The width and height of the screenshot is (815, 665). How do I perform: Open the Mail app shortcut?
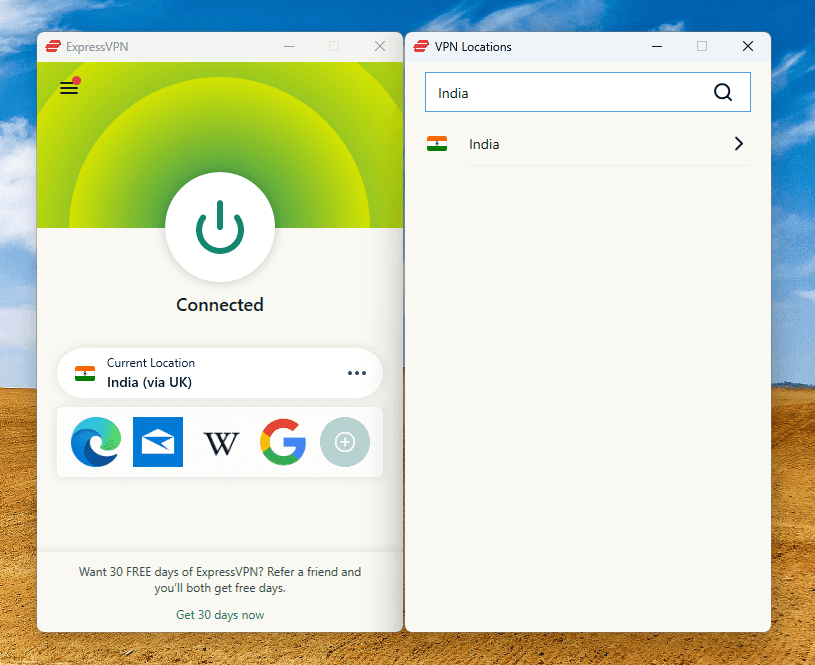pos(158,442)
